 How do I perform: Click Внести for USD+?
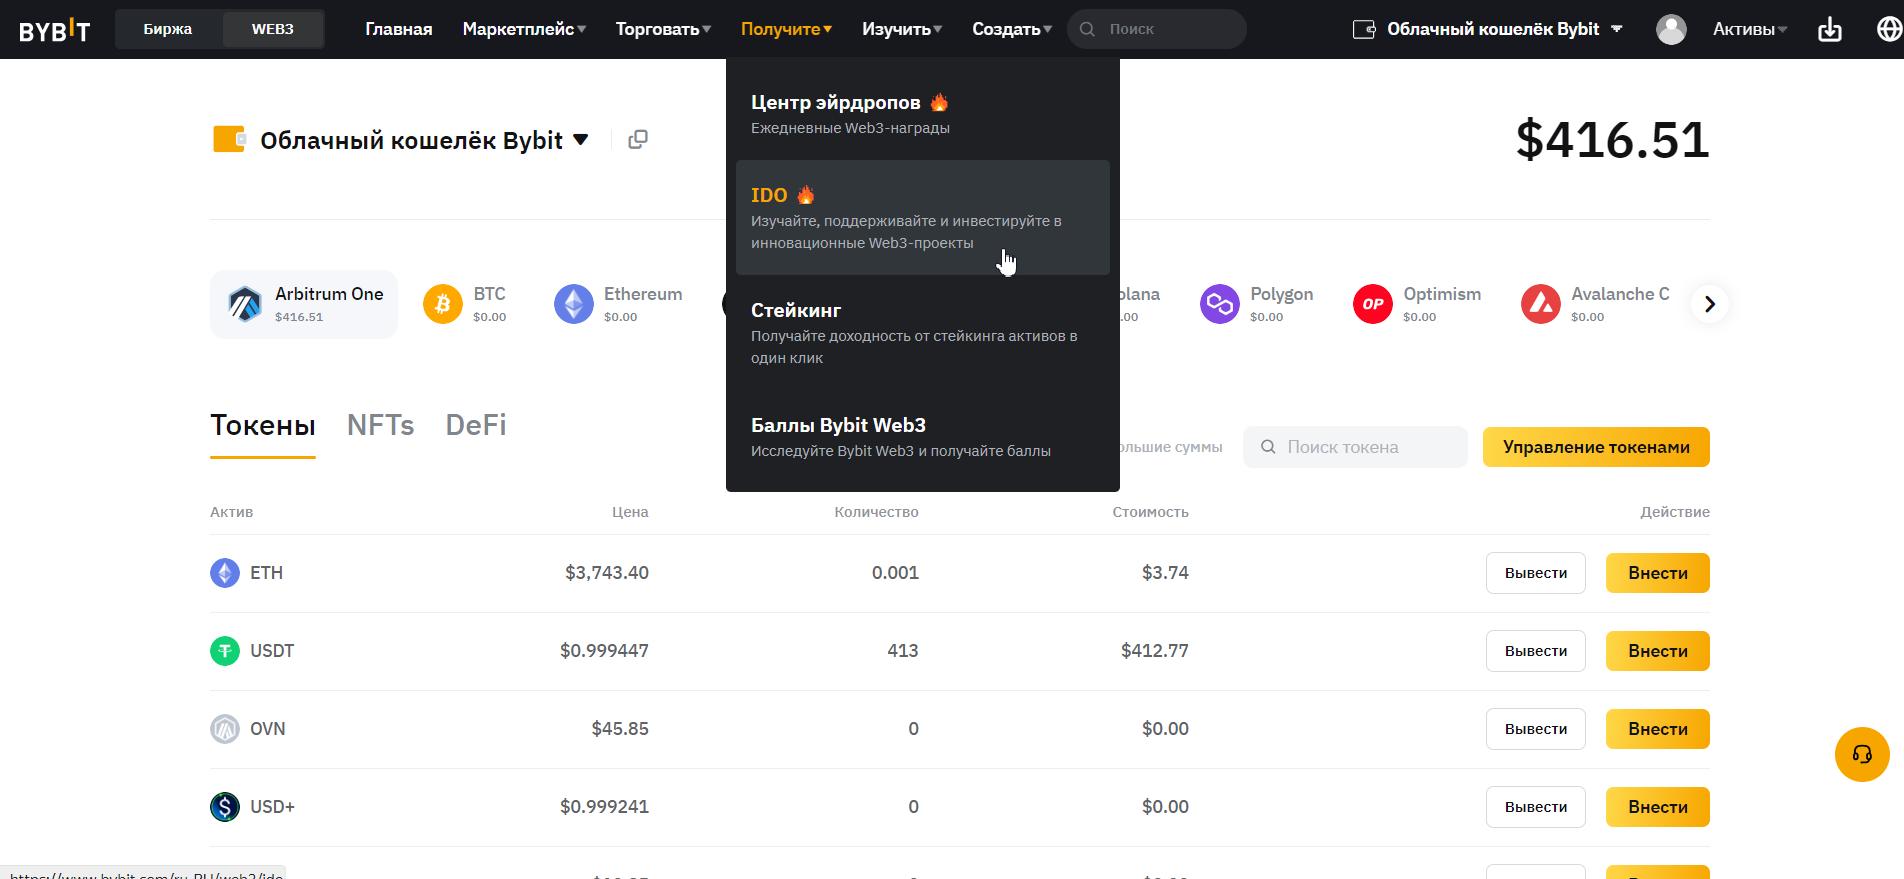1658,807
